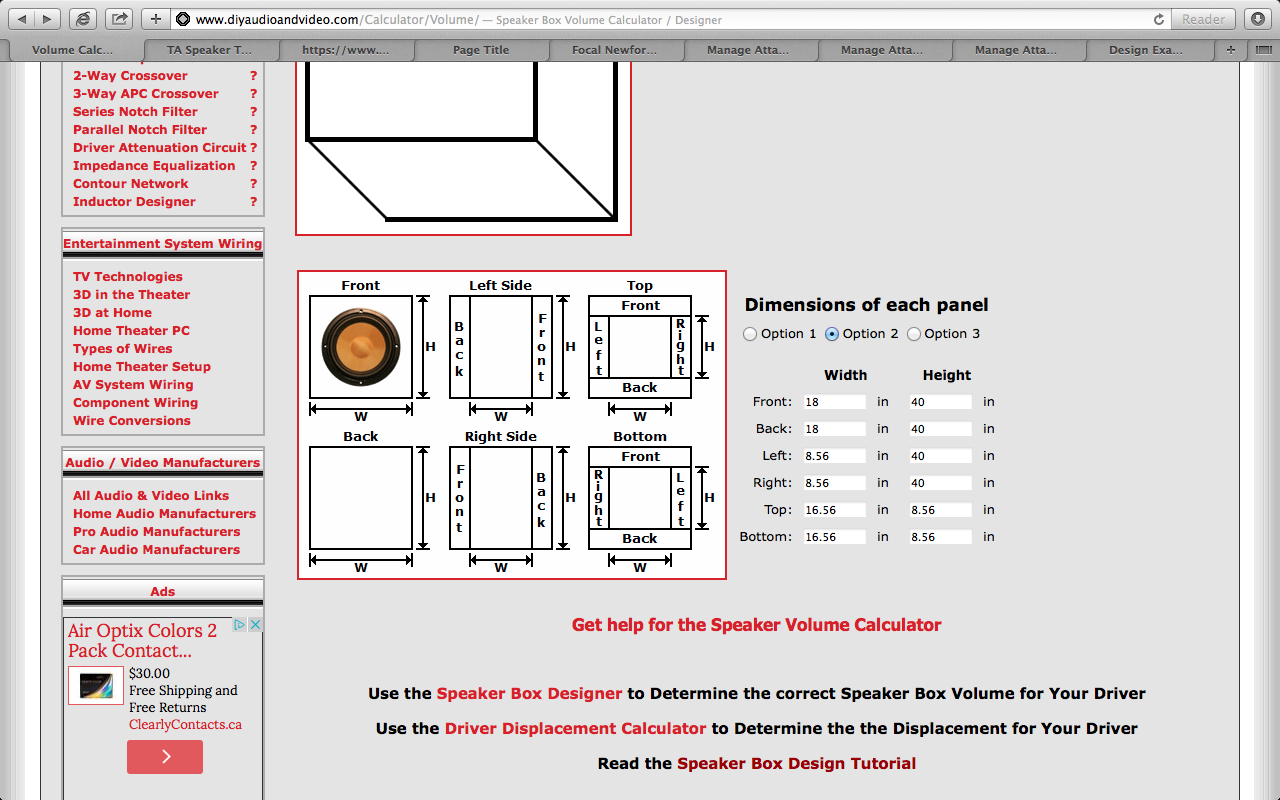Open the Car Audio Manufacturers link
This screenshot has height=800, width=1280.
pyautogui.click(x=156, y=550)
